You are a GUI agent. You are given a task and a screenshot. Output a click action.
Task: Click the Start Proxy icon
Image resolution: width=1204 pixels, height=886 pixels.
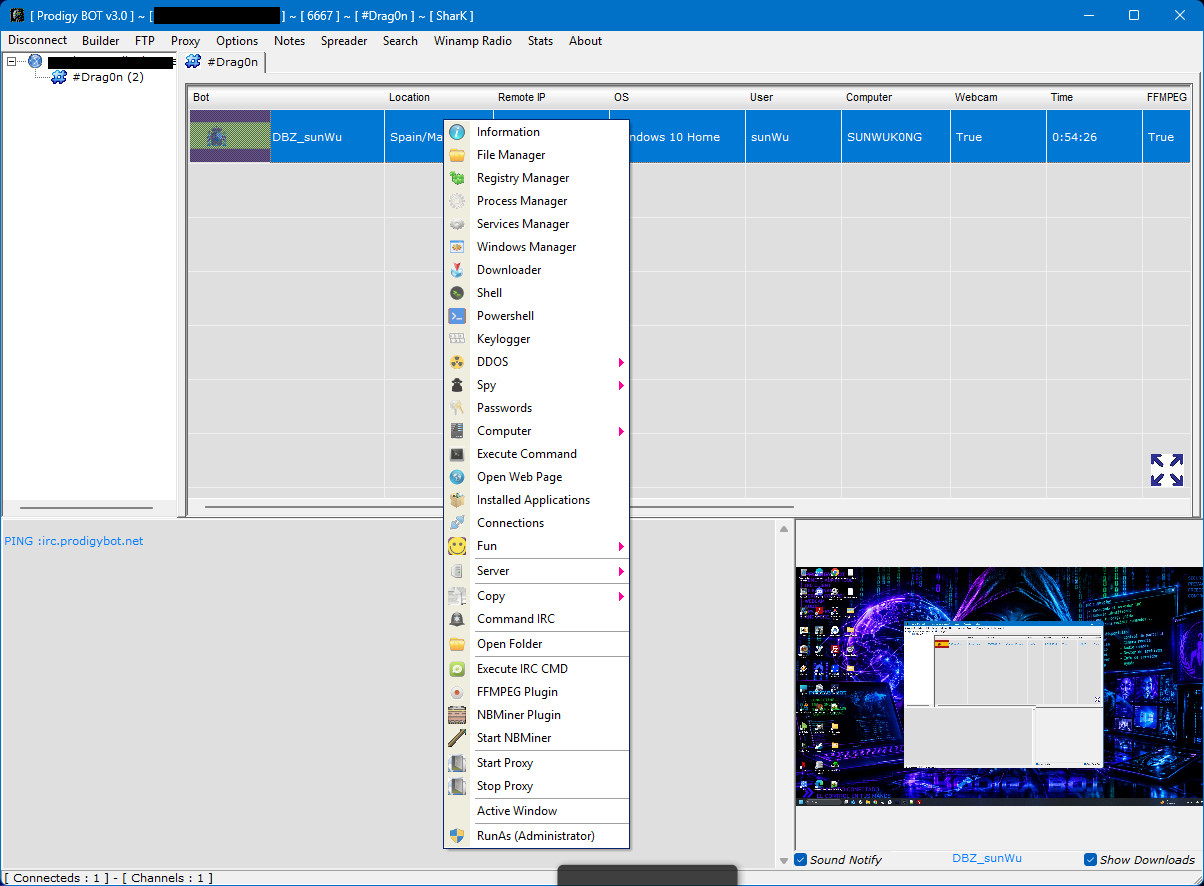(x=457, y=763)
